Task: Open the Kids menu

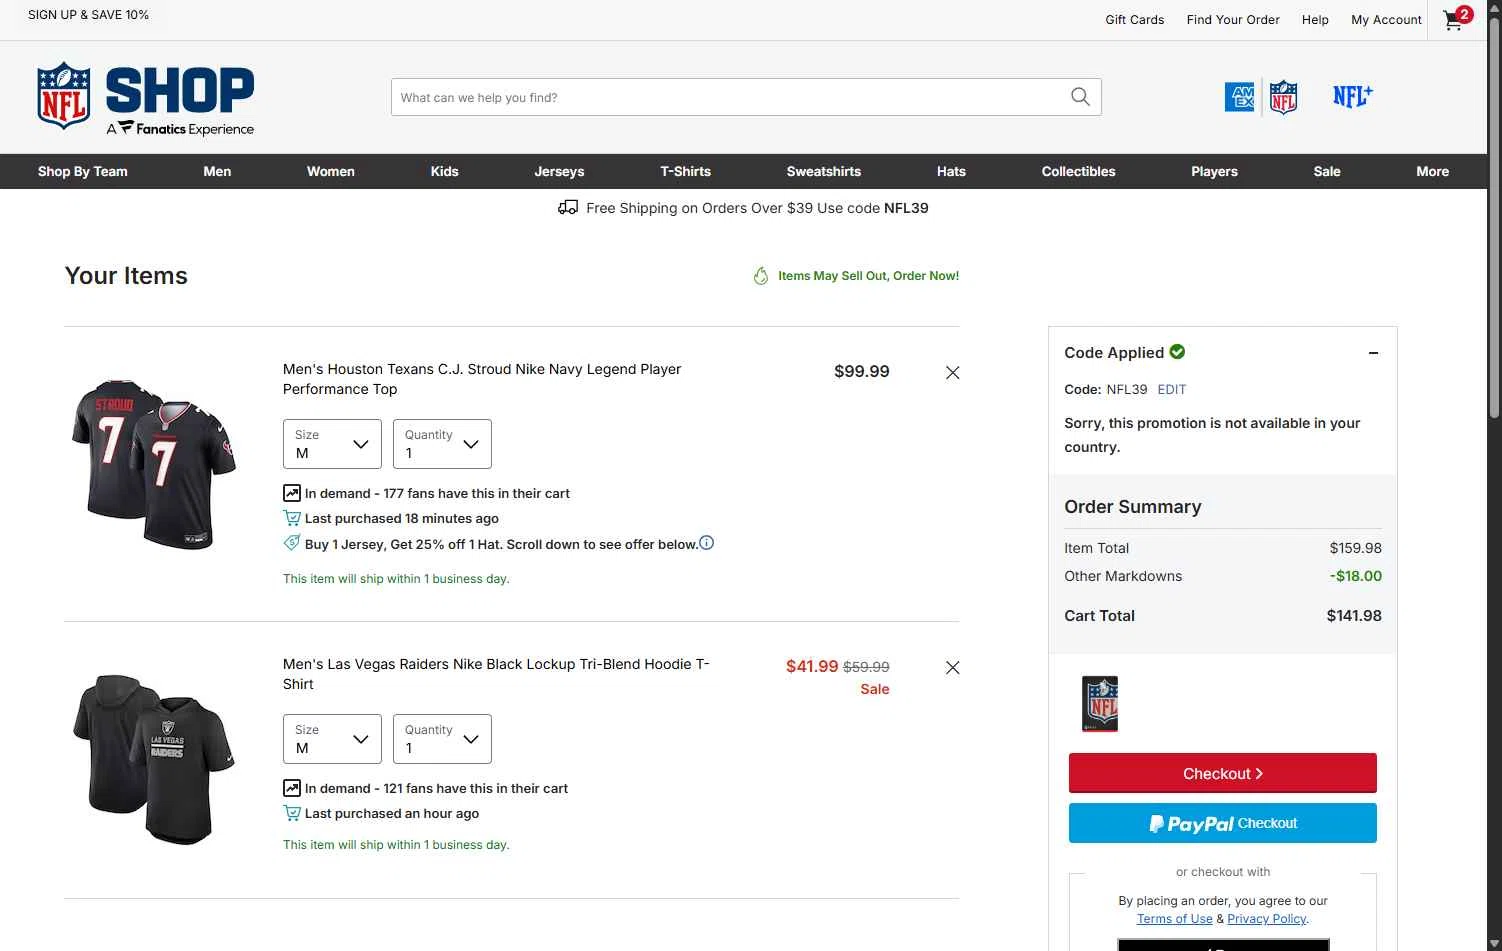Action: pos(445,171)
